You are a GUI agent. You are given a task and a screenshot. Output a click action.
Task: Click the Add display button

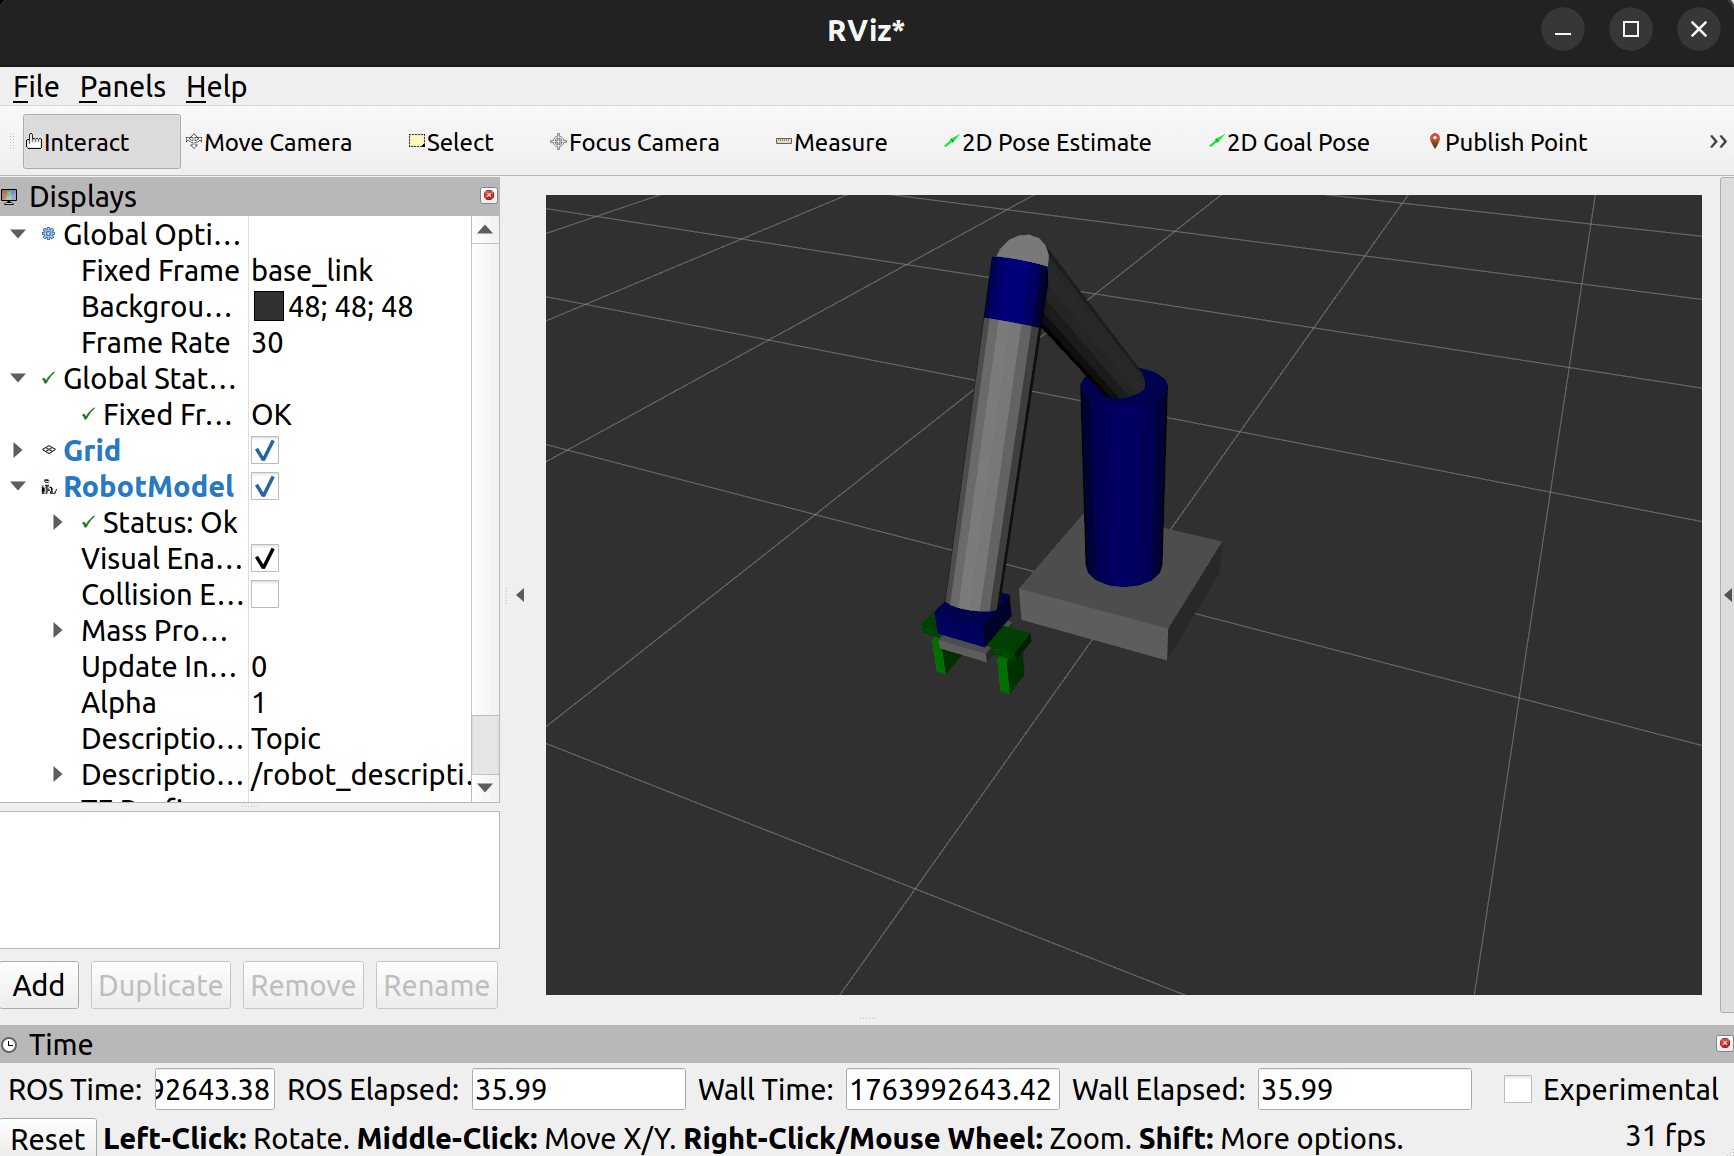tap(39, 985)
